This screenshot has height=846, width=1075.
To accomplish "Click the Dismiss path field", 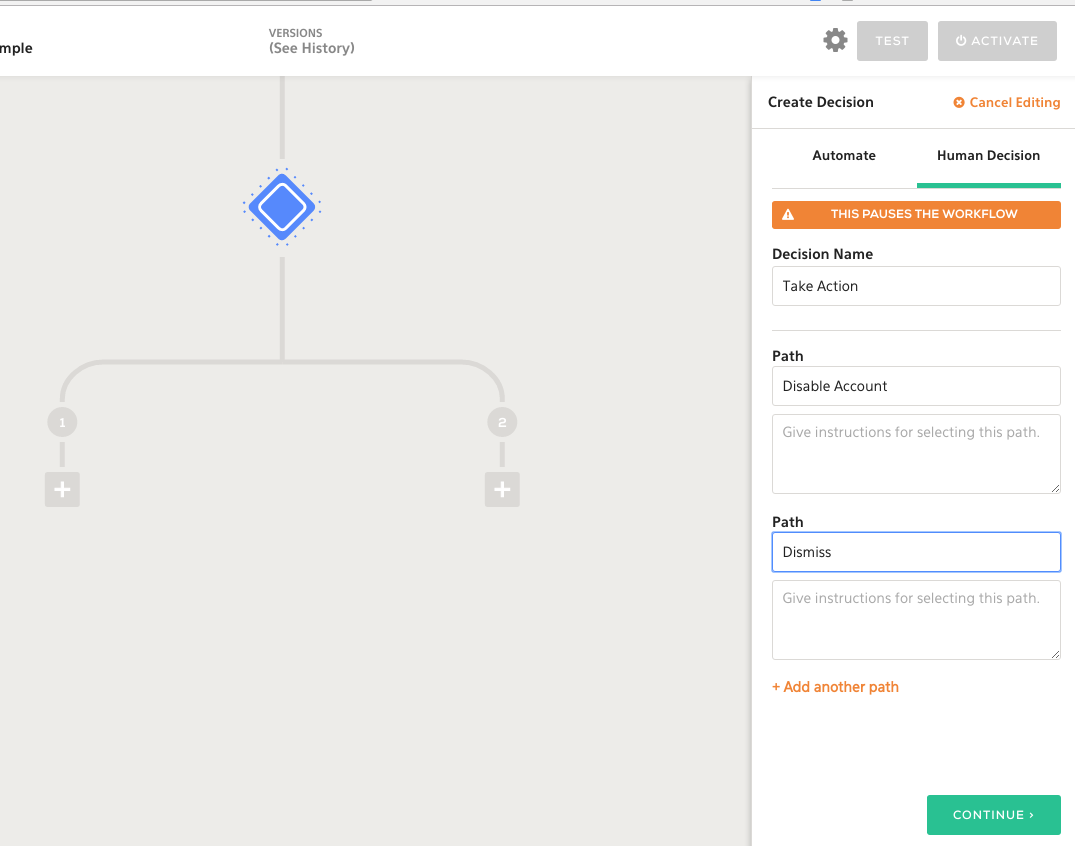I will [916, 552].
